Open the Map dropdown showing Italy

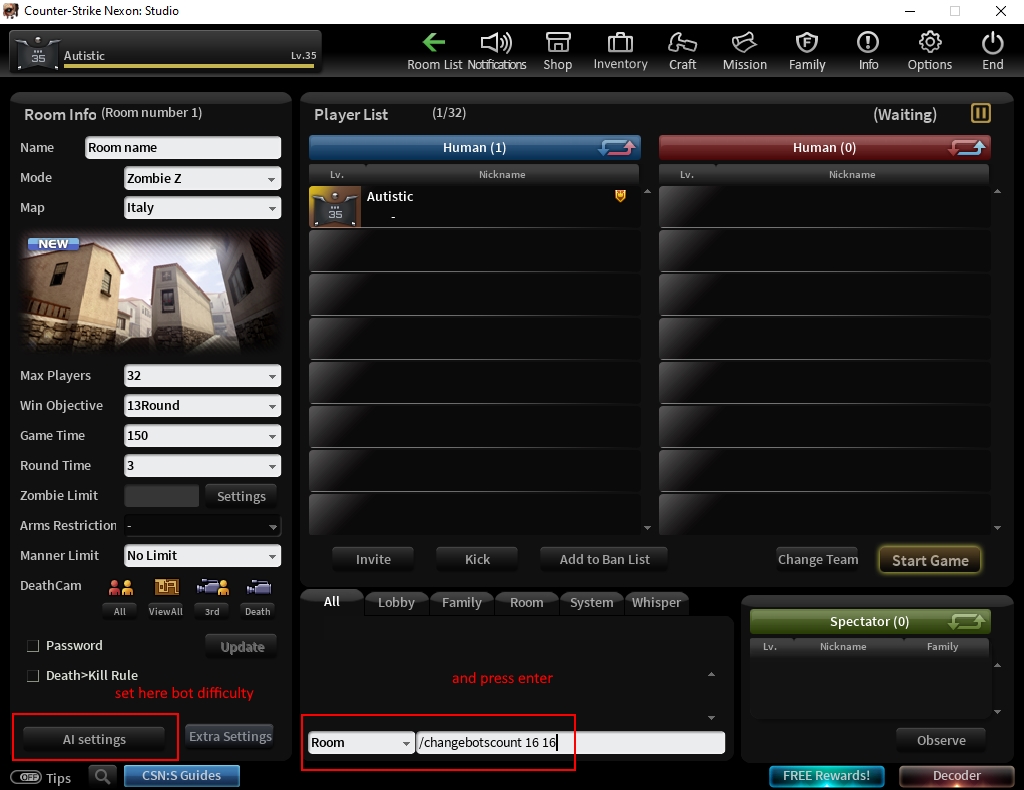(x=202, y=208)
